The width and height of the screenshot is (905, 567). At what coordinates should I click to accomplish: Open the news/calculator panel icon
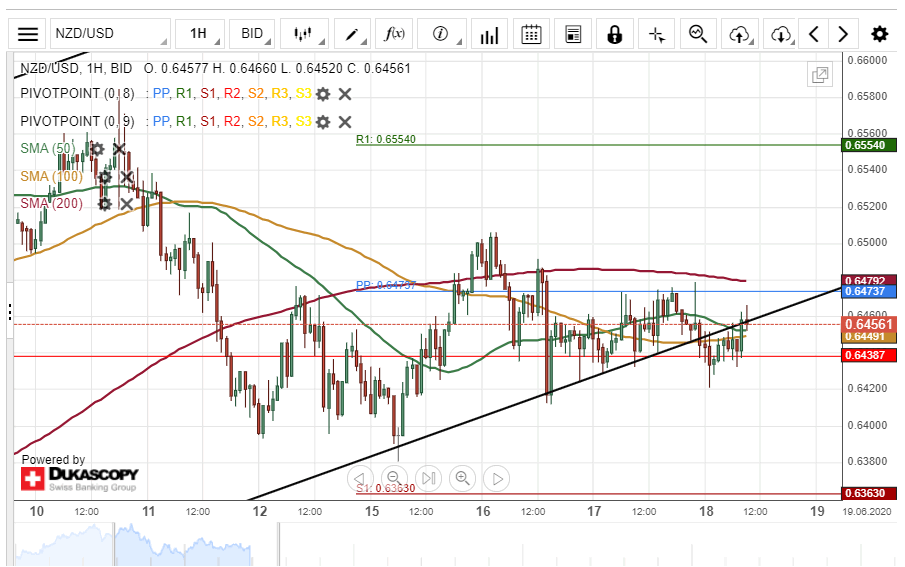[x=573, y=34]
